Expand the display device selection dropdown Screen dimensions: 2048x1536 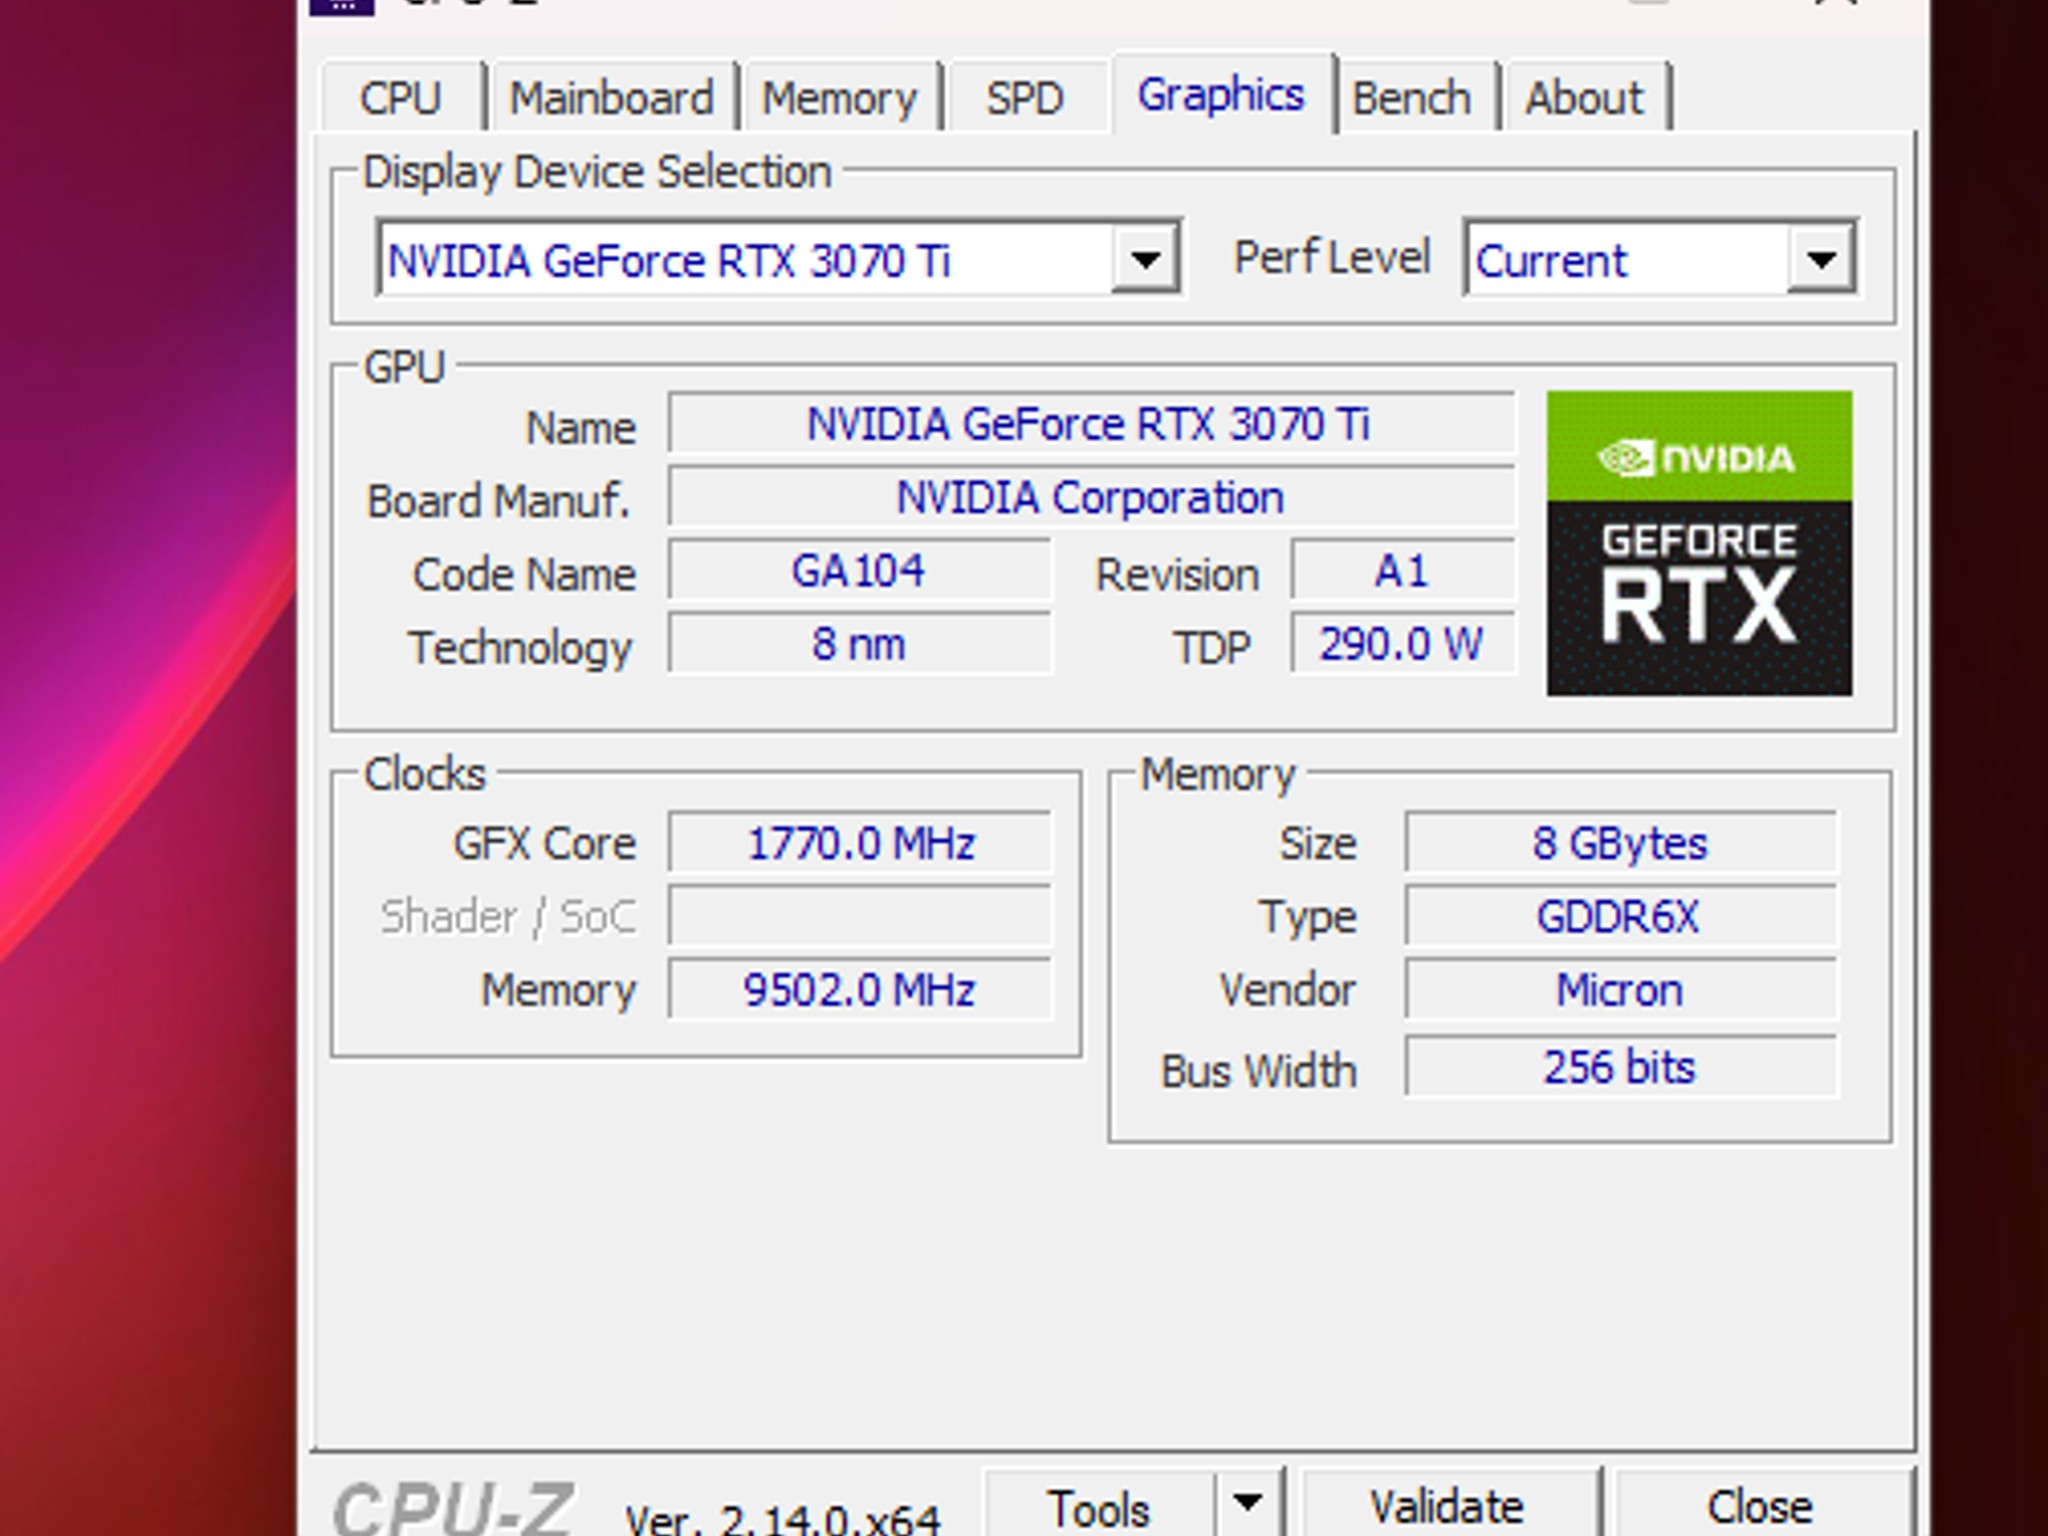point(1145,260)
